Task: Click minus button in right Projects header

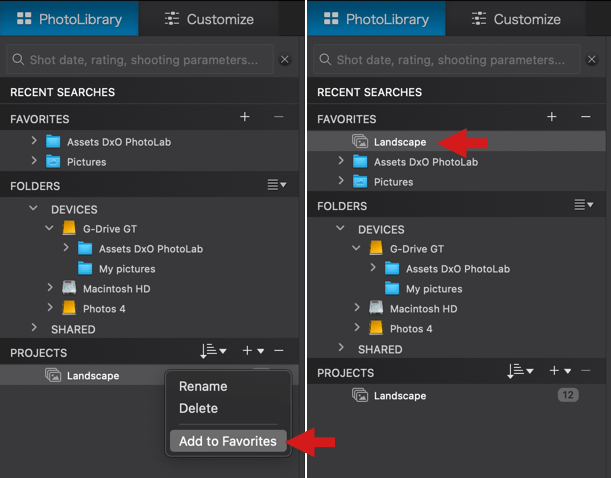Action: click(586, 371)
